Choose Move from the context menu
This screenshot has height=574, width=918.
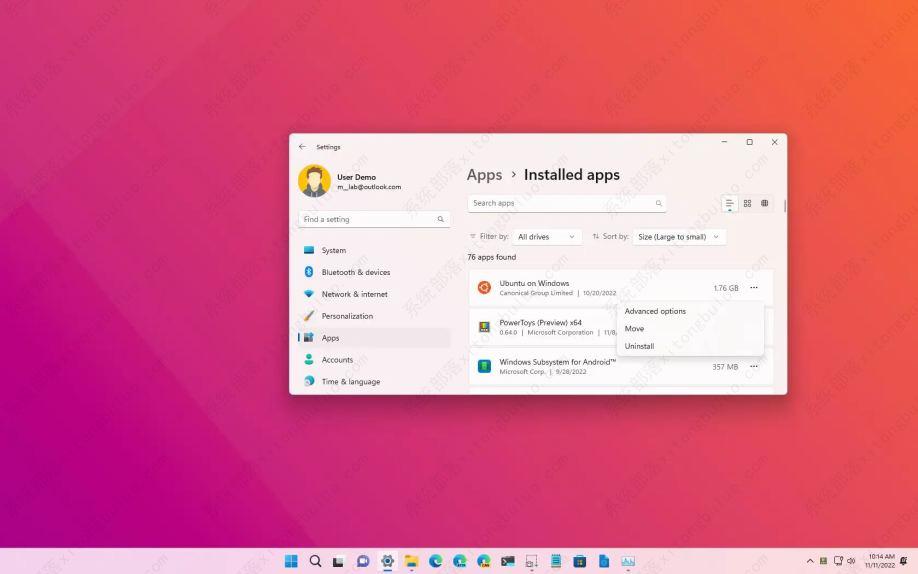(635, 328)
